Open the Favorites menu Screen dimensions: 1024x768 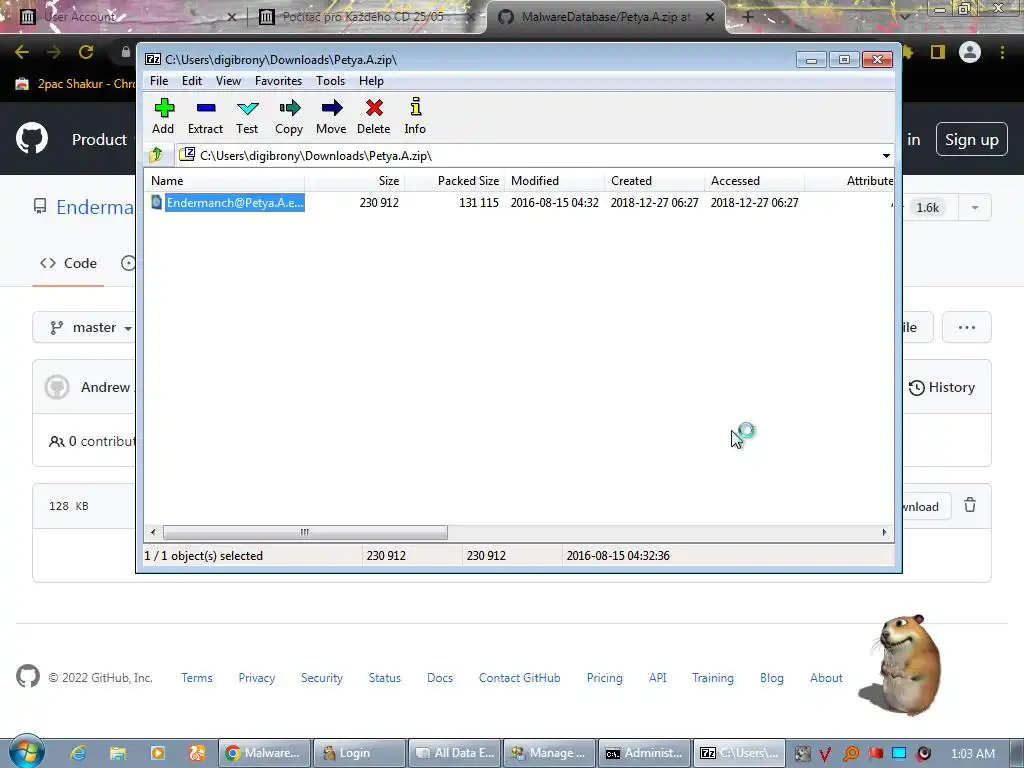click(x=278, y=81)
